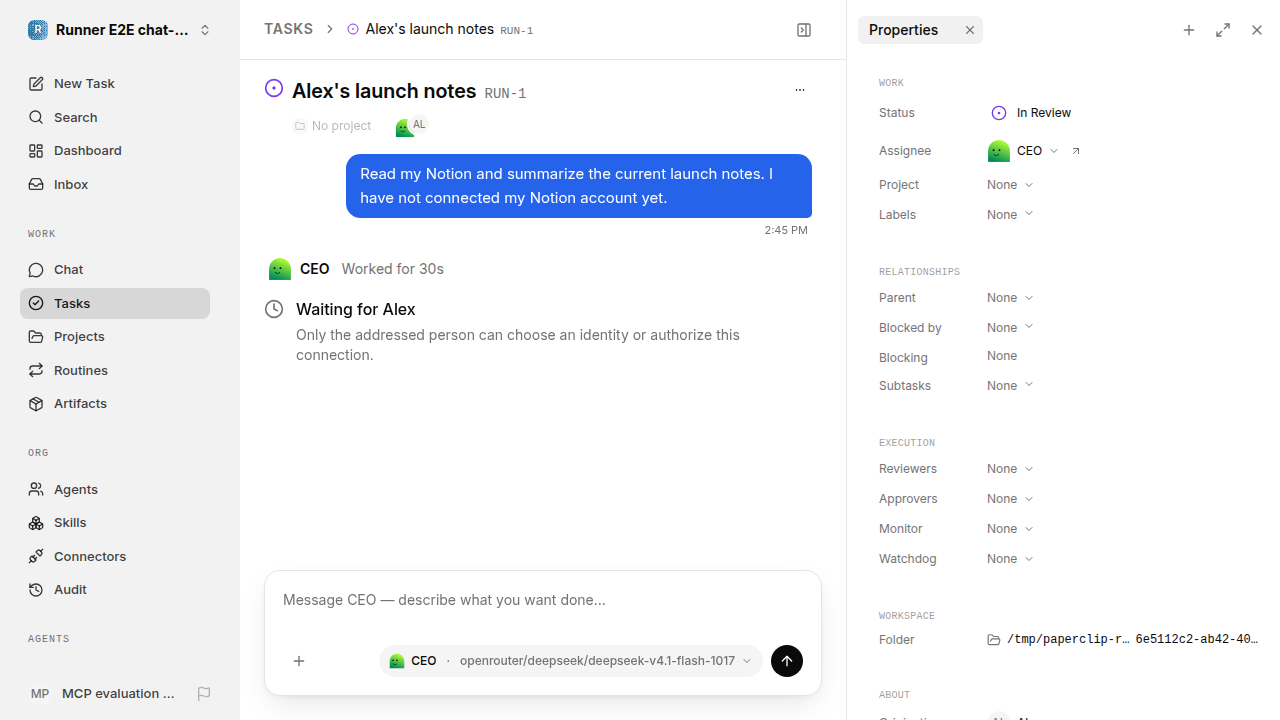Click the workspace Folder path
Image resolution: width=1280 pixels, height=720 pixels.
[1123, 640]
